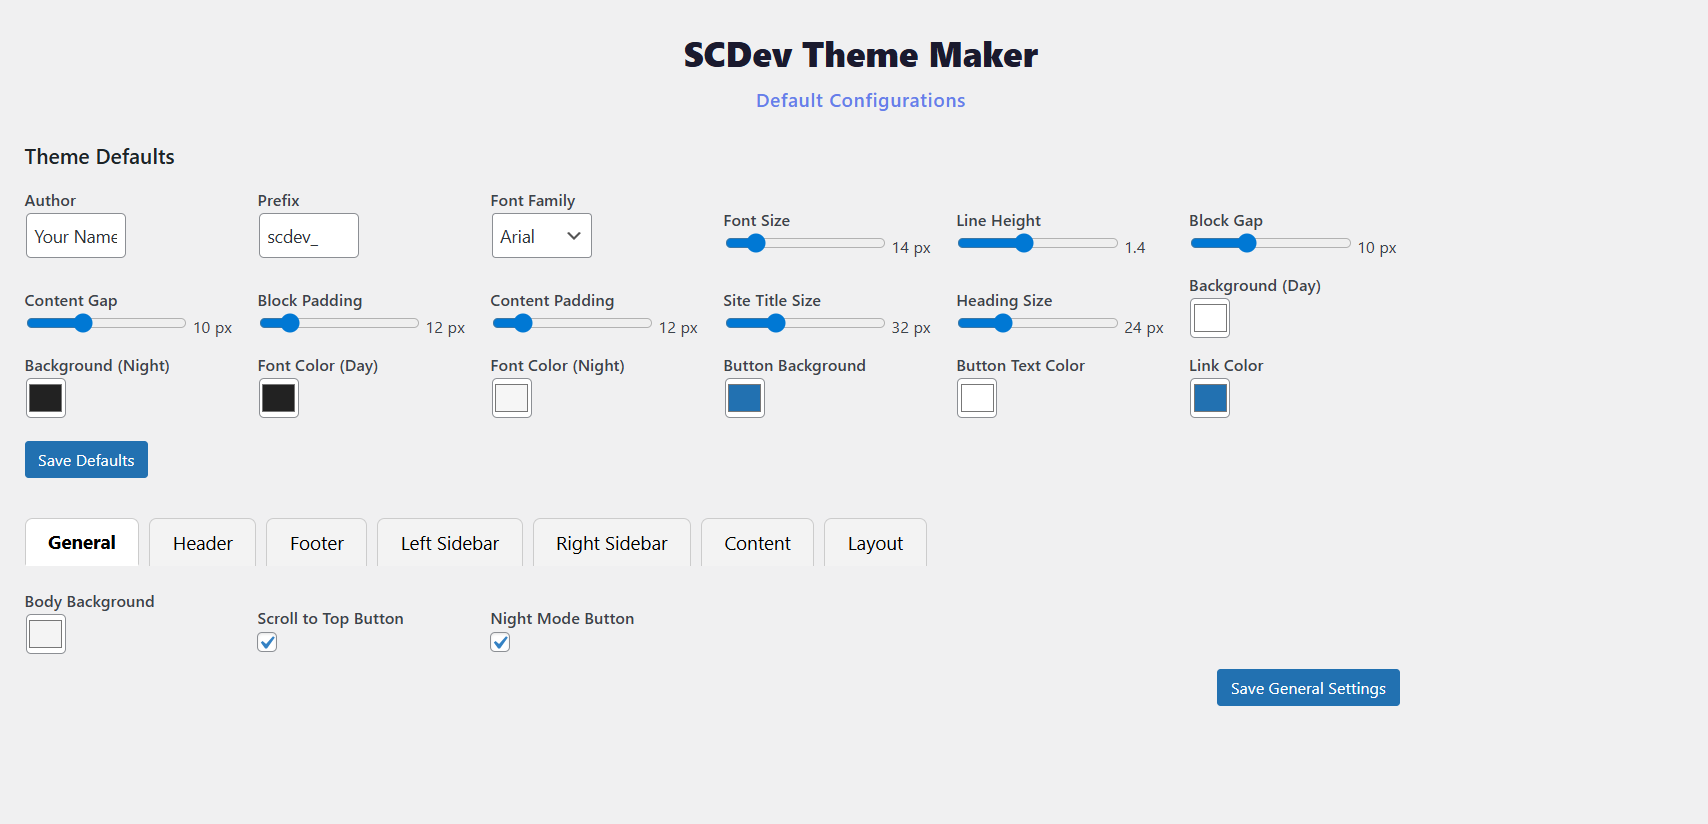Pick the Font Color (Night) swatch
This screenshot has width=1708, height=824.
[x=511, y=398]
